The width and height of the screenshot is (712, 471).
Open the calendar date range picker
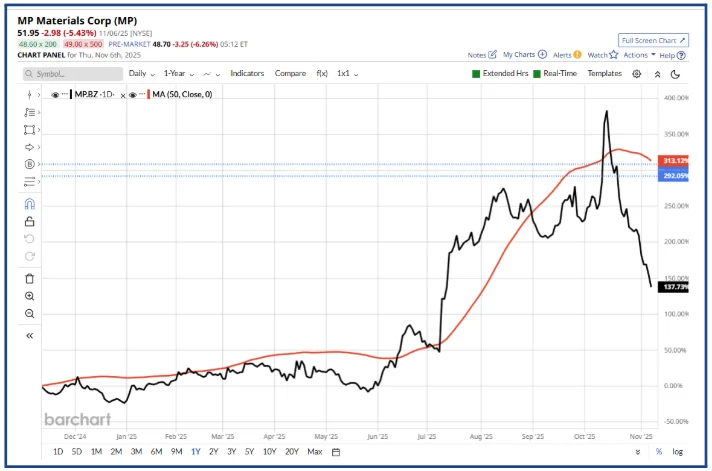click(335, 452)
